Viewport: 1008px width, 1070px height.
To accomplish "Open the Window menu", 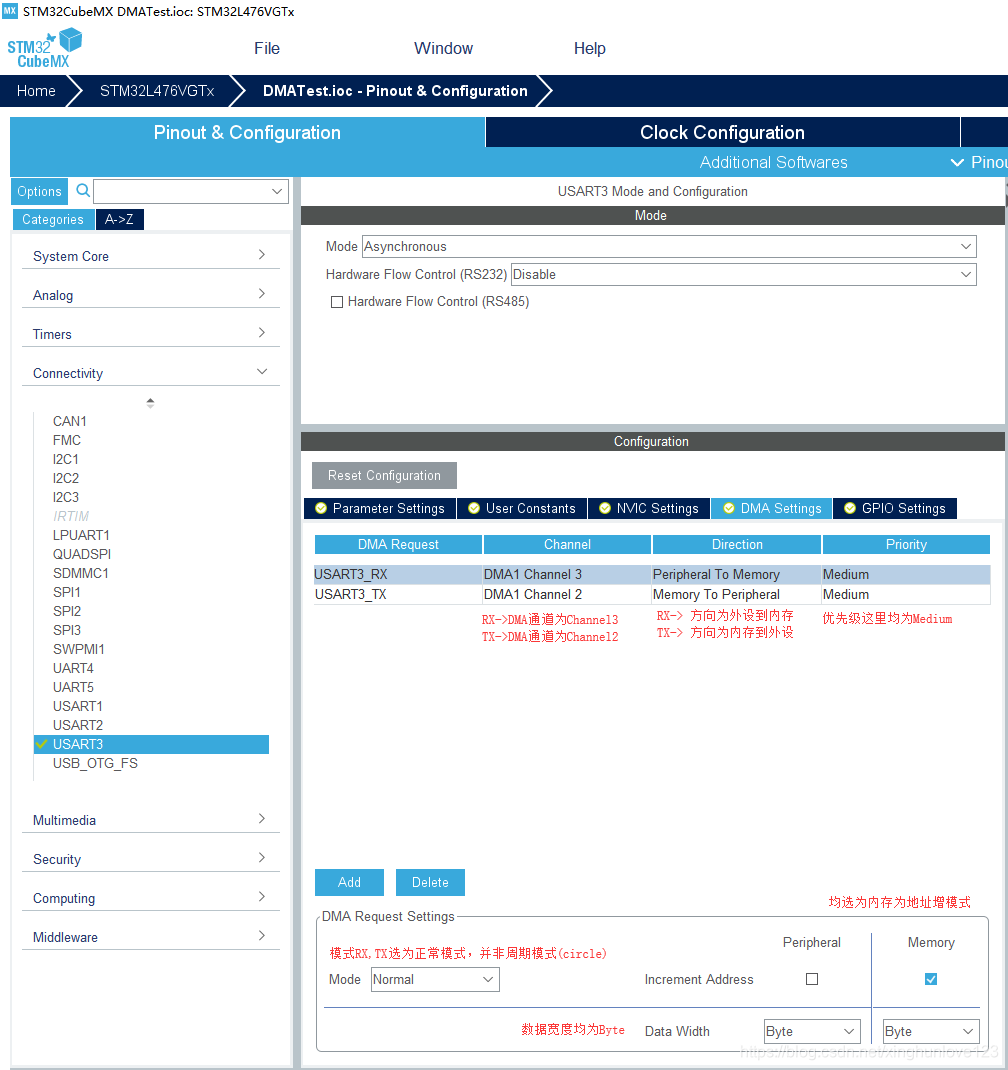I will [443, 48].
